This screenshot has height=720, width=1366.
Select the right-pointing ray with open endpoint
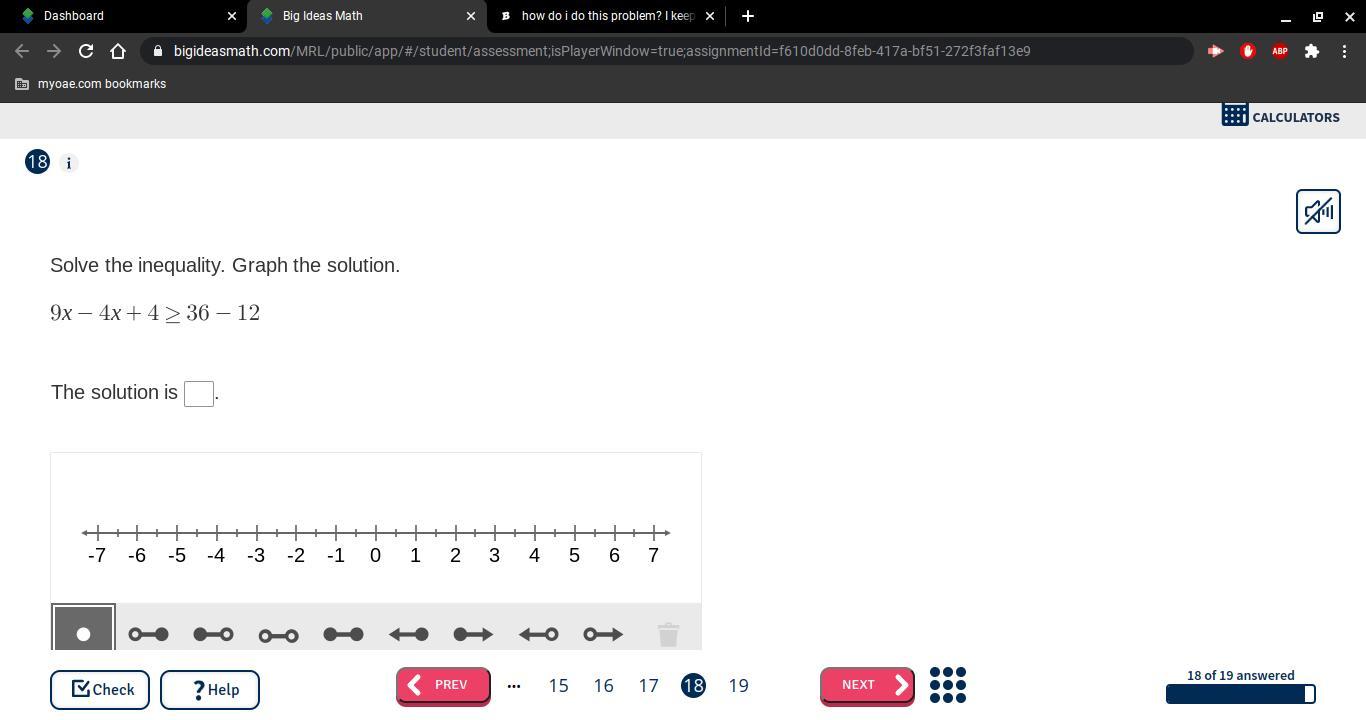(x=603, y=634)
